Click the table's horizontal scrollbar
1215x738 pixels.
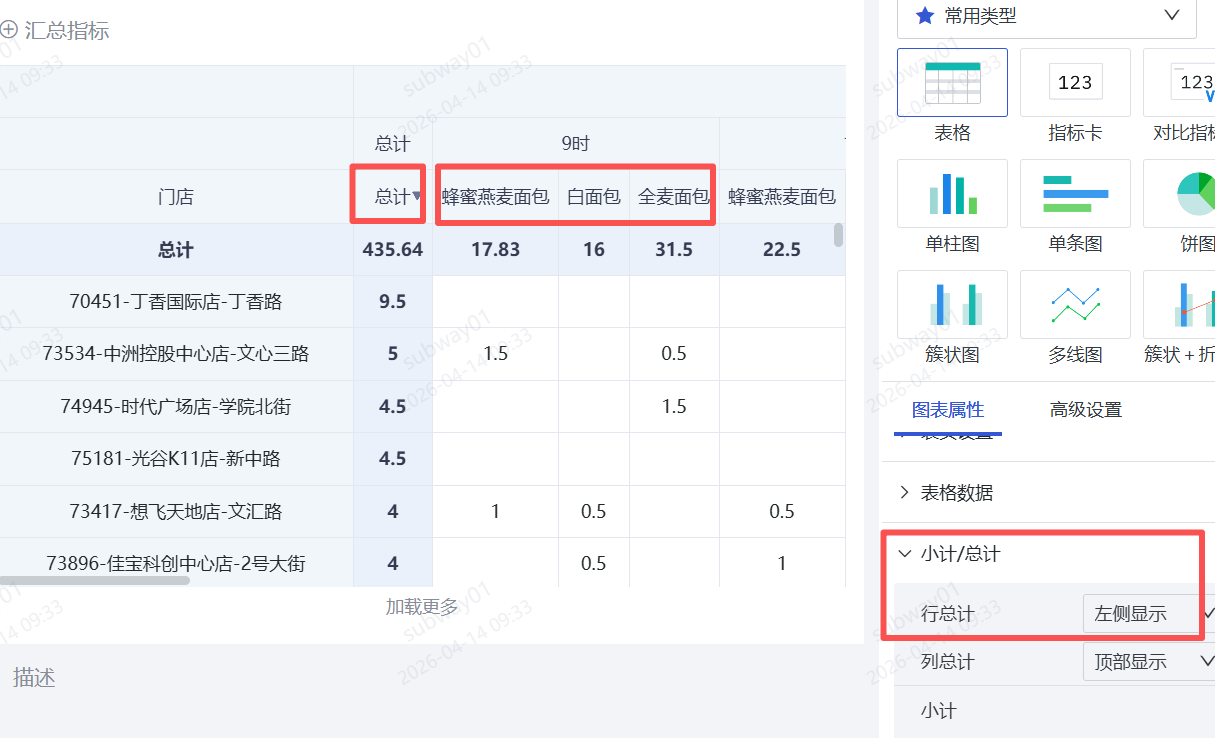[x=95, y=580]
